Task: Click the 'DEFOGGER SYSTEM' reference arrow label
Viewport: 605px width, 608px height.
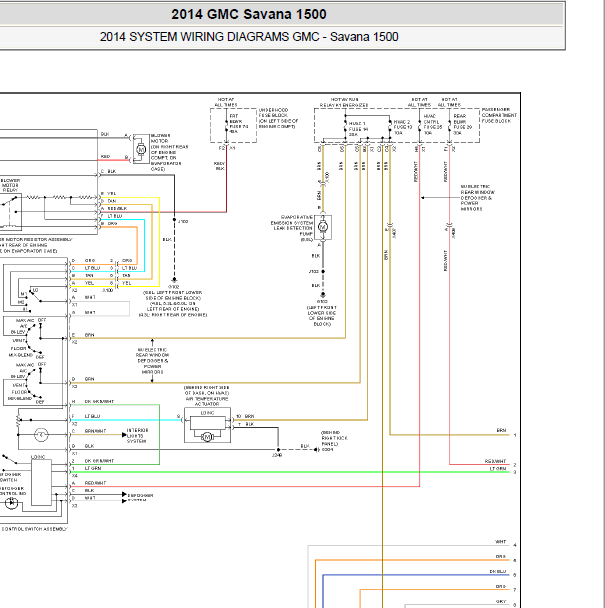Action: point(140,497)
